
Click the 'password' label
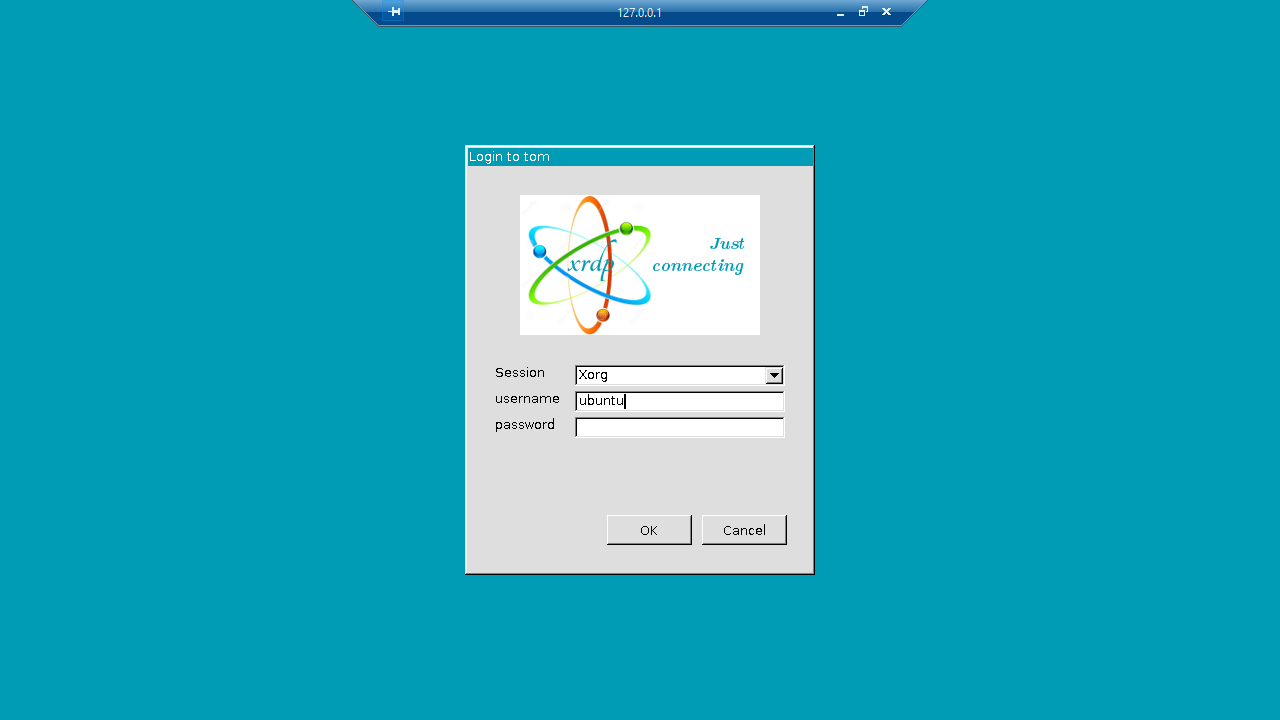point(525,425)
